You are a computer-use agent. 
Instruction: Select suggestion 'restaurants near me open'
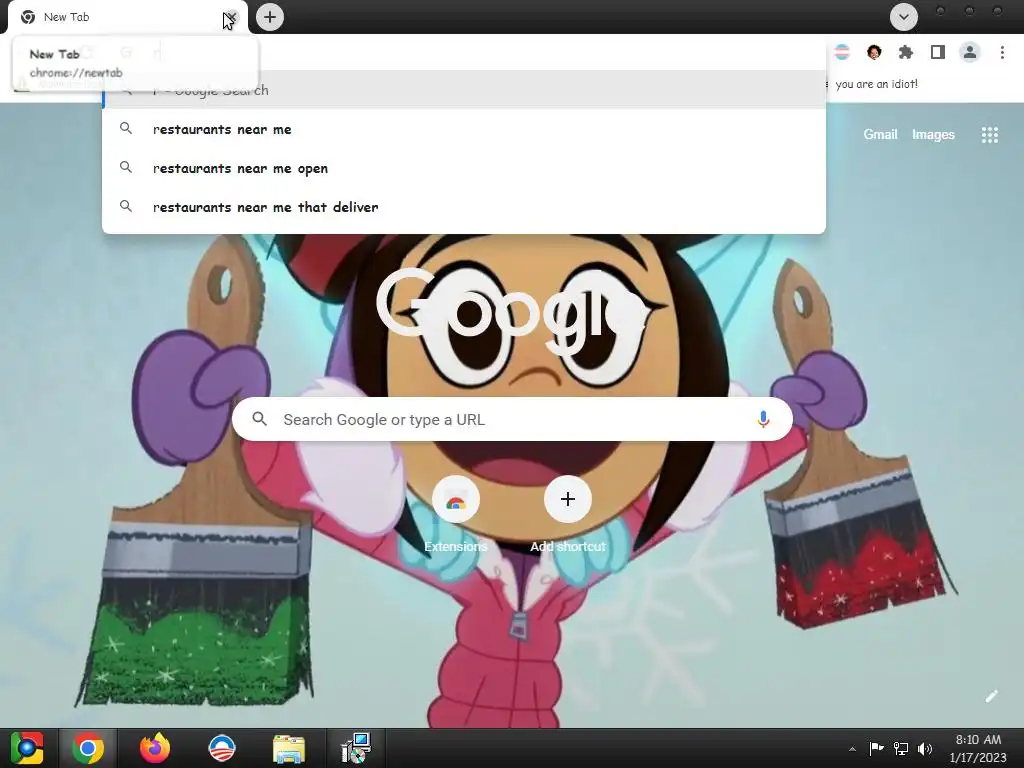point(464,168)
